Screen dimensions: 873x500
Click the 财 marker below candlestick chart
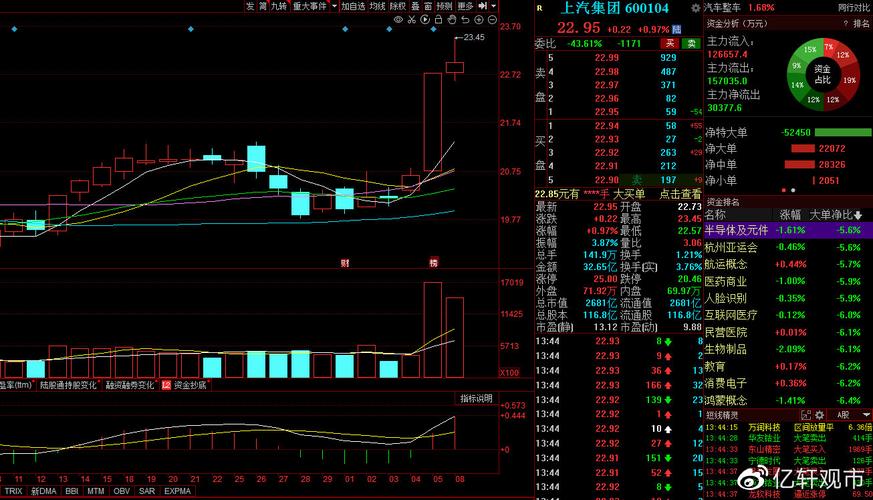click(345, 263)
